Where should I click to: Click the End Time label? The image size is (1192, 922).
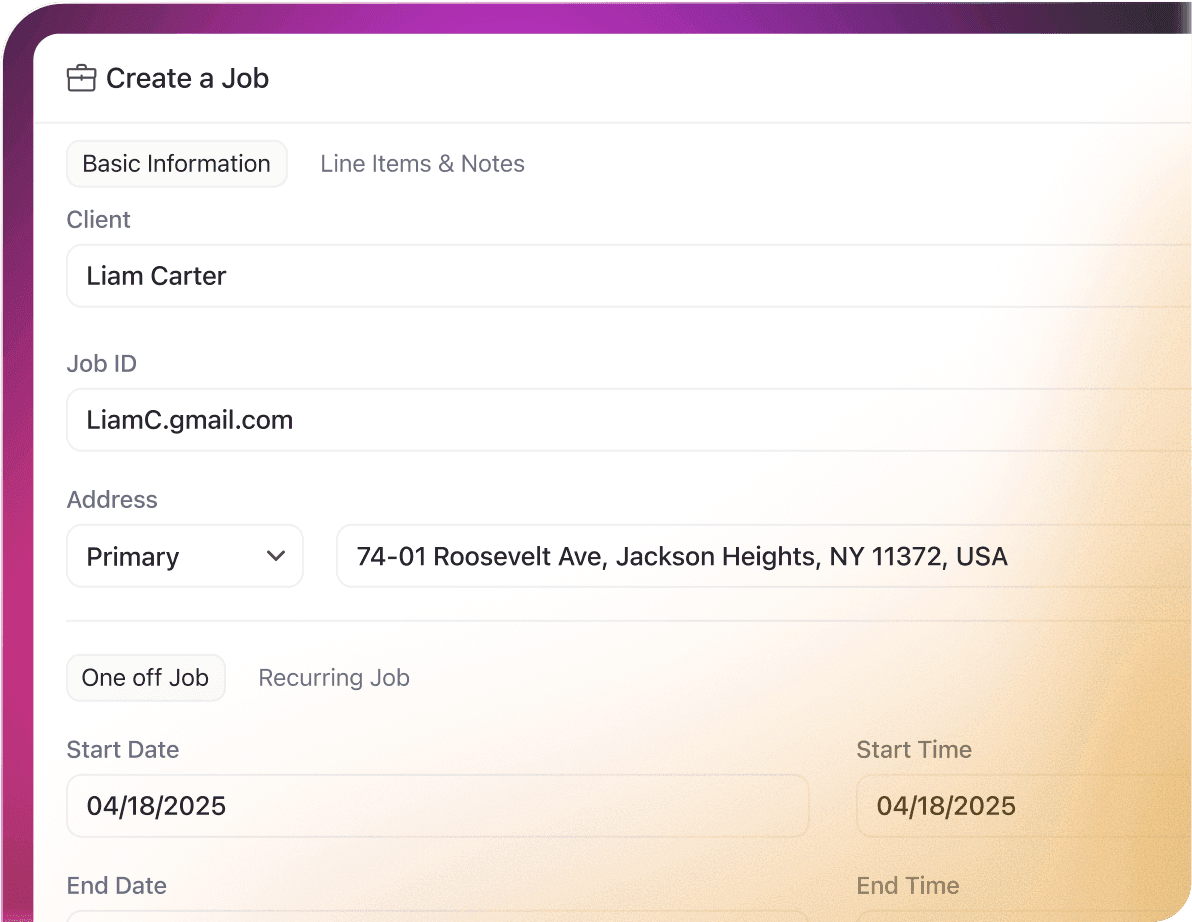point(907,886)
